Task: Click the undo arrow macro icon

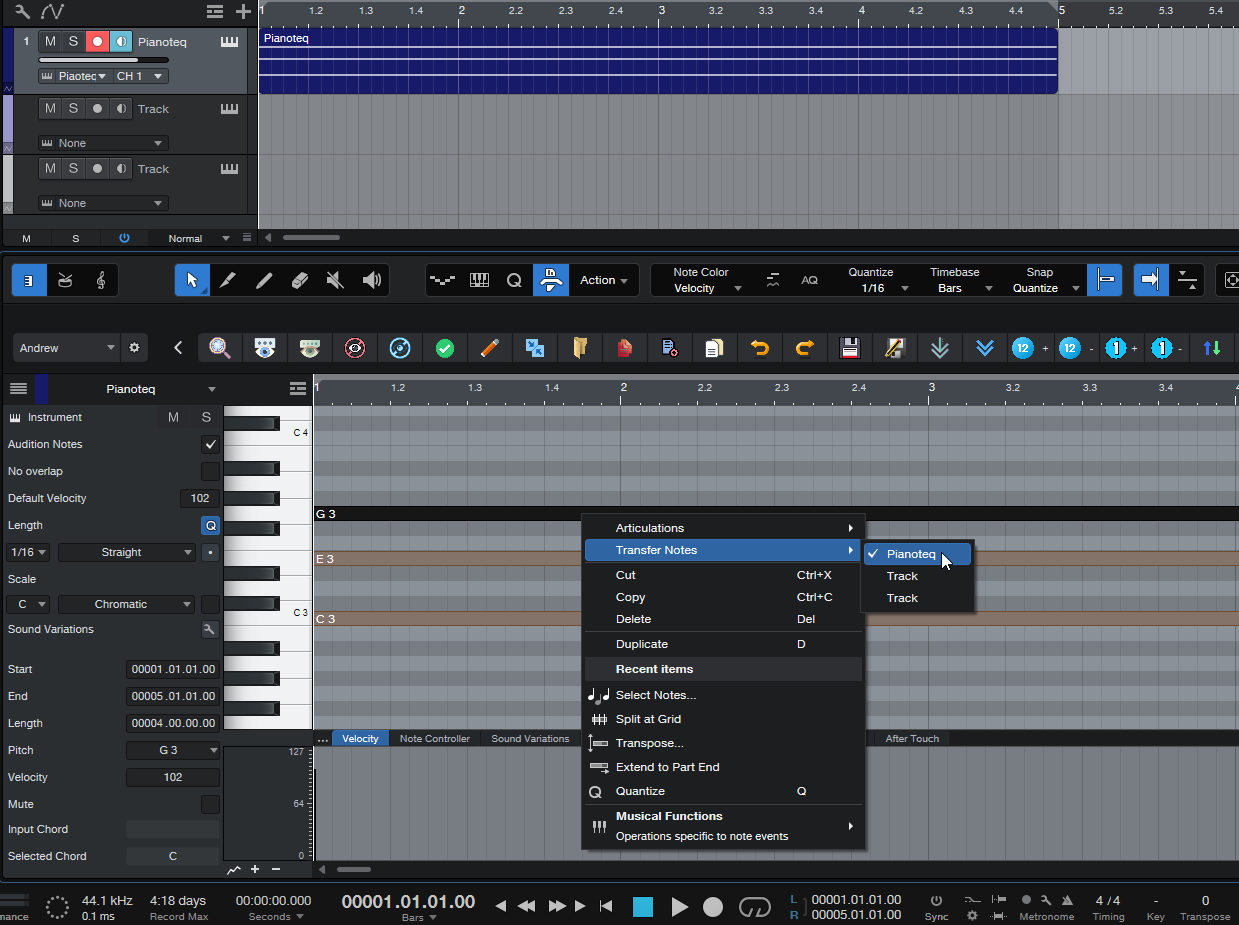Action: pos(760,348)
